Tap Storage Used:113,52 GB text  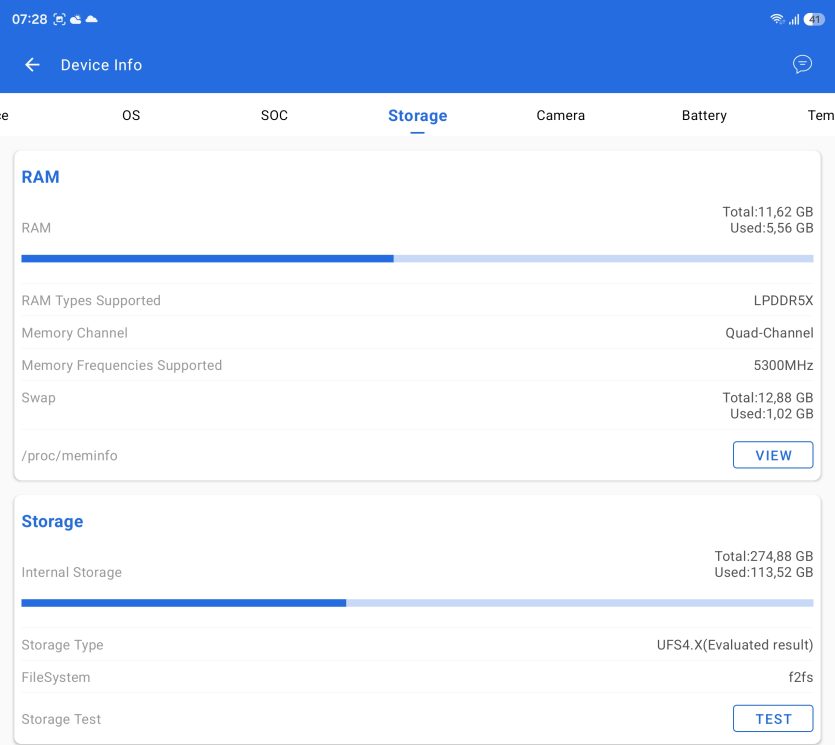(764, 572)
